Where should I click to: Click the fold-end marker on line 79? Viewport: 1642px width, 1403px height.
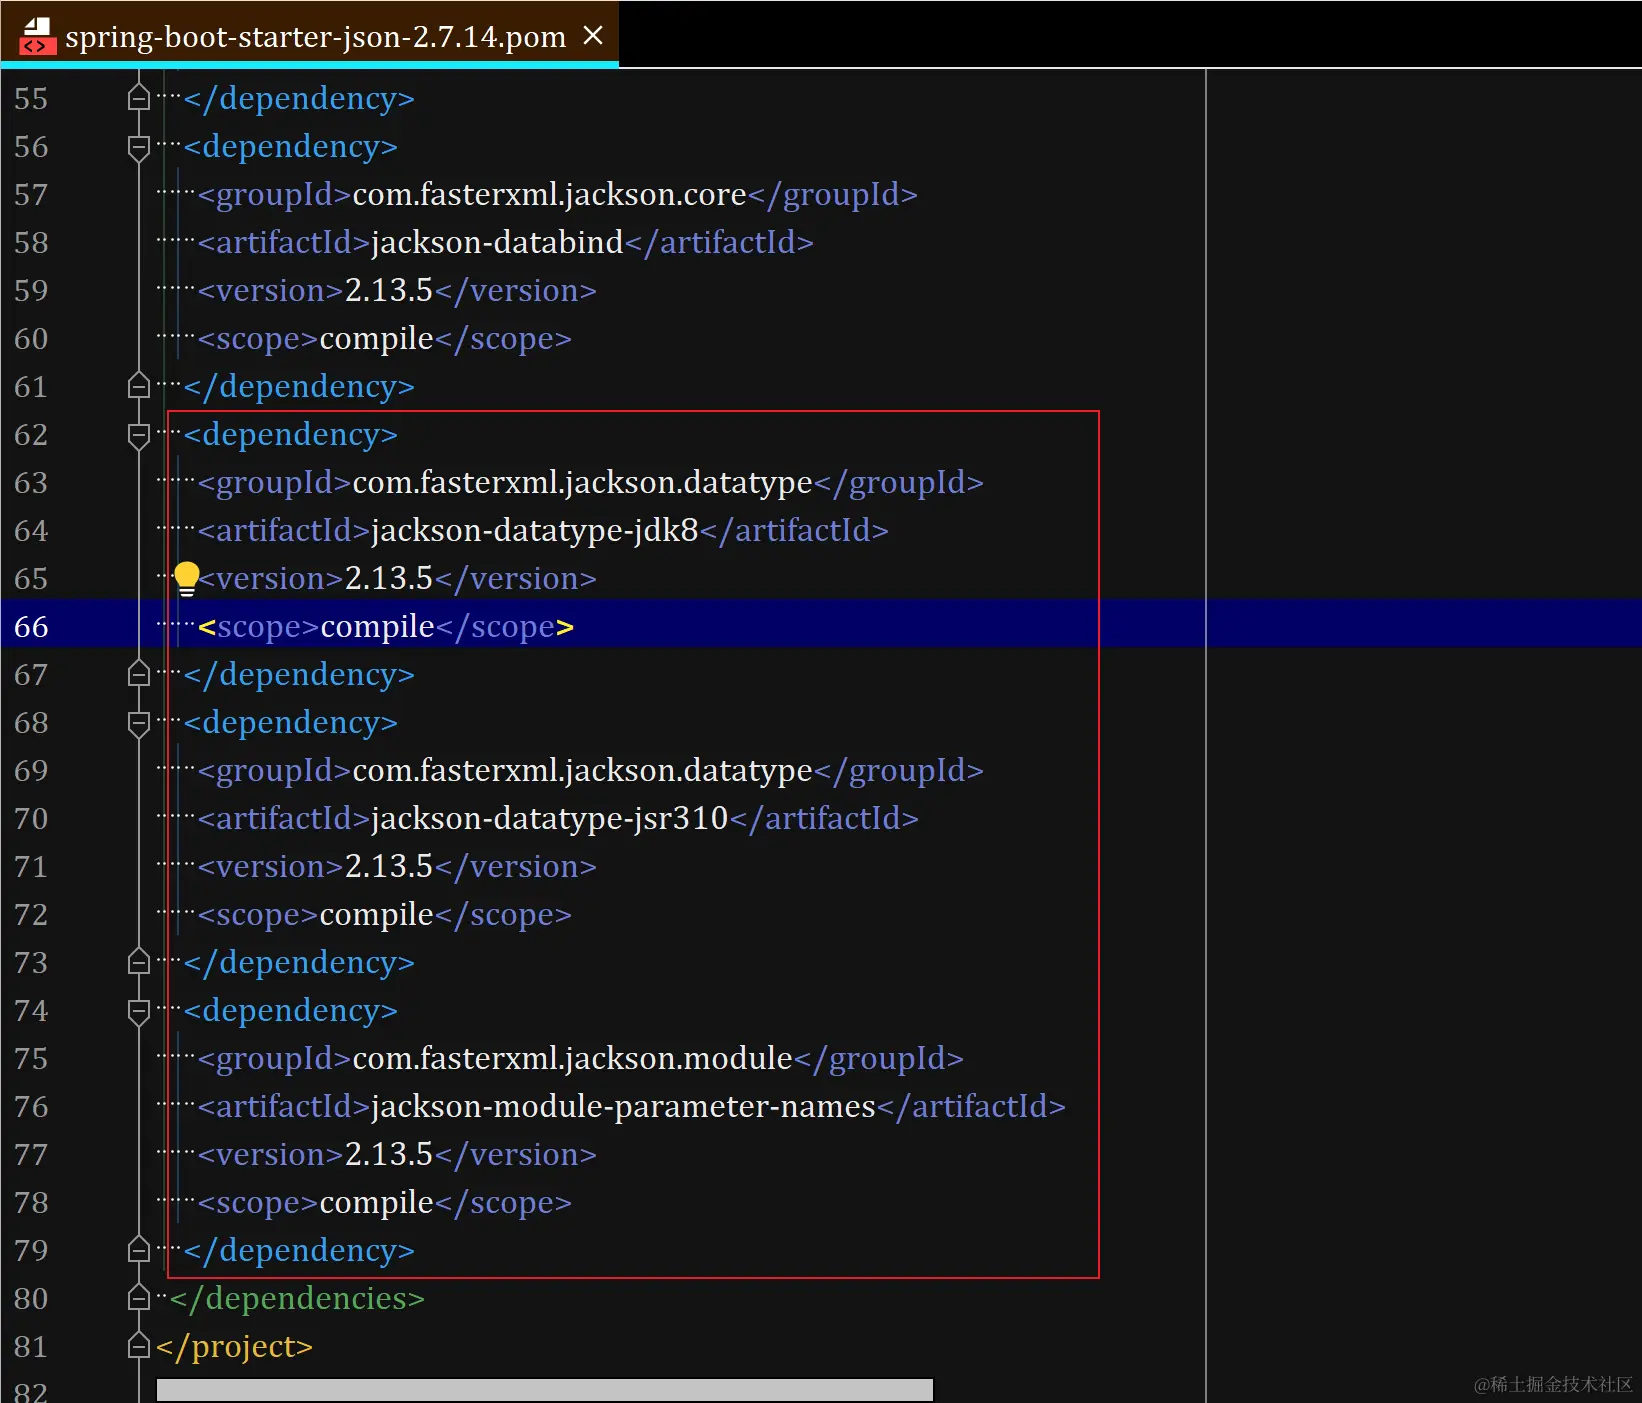coord(139,1250)
